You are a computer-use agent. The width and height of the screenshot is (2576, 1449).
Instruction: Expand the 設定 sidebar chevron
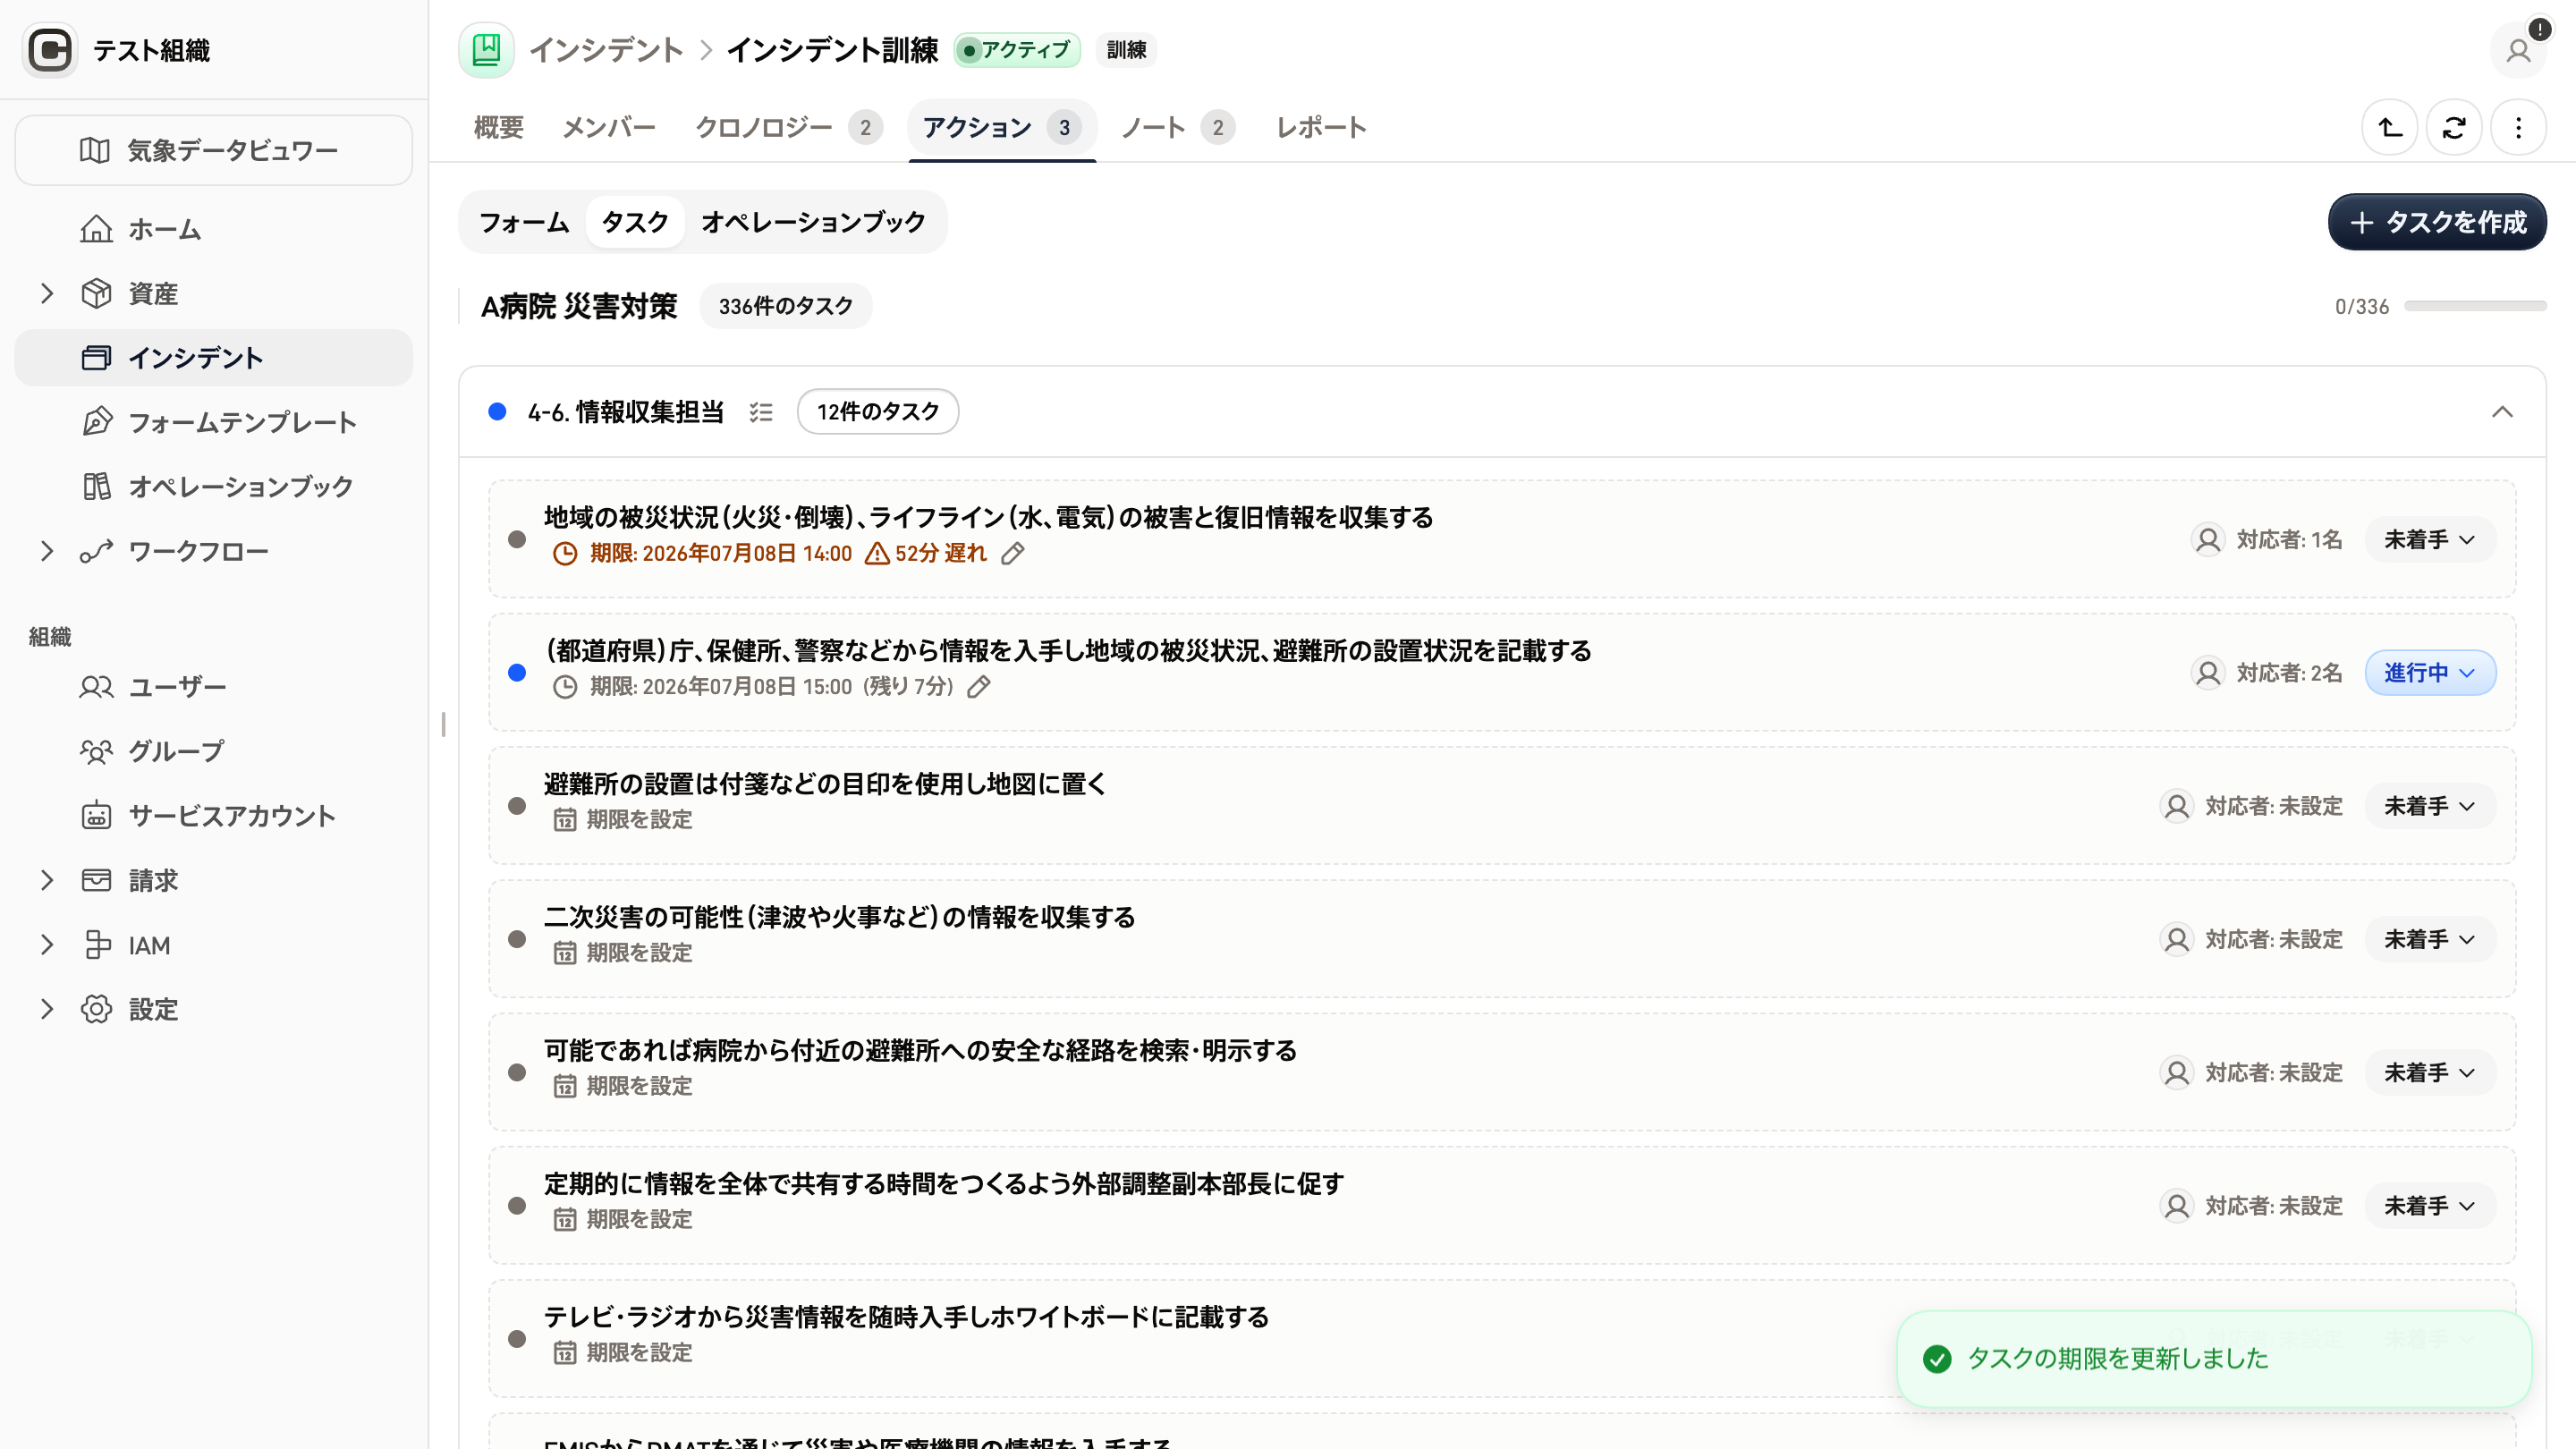[47, 1009]
